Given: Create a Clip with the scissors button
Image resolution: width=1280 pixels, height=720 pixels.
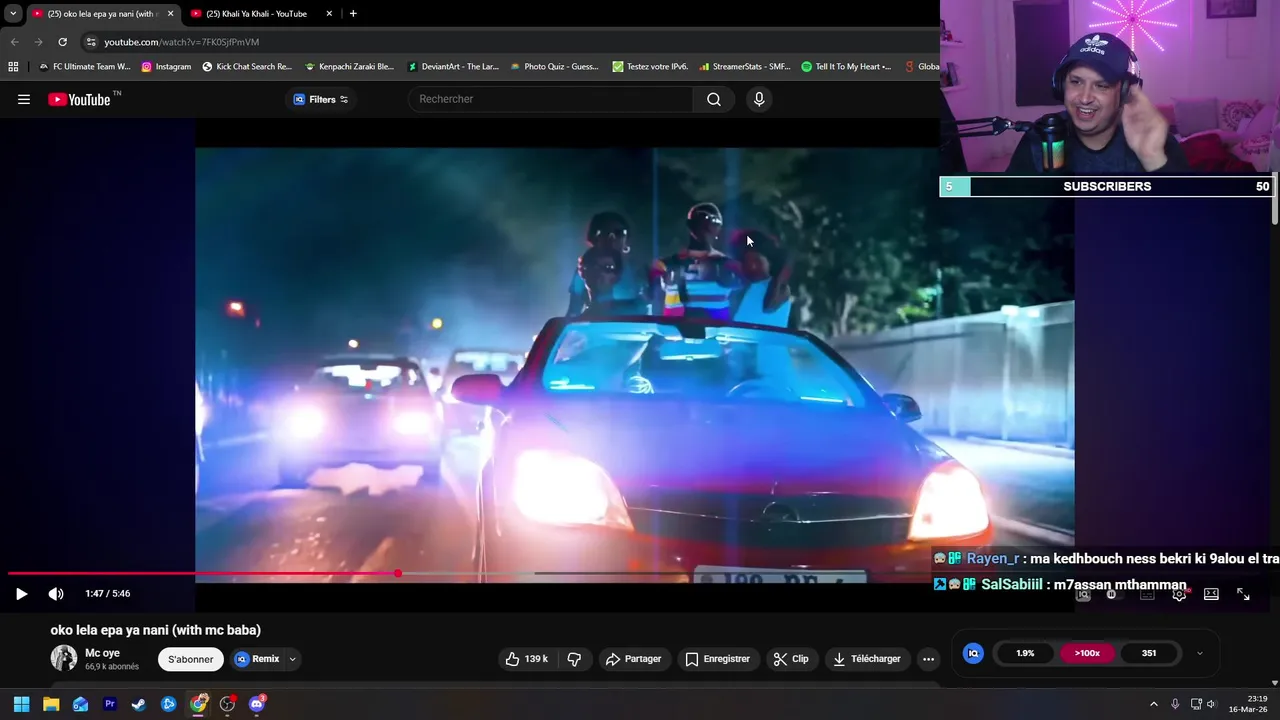Looking at the screenshot, I should pos(791,659).
